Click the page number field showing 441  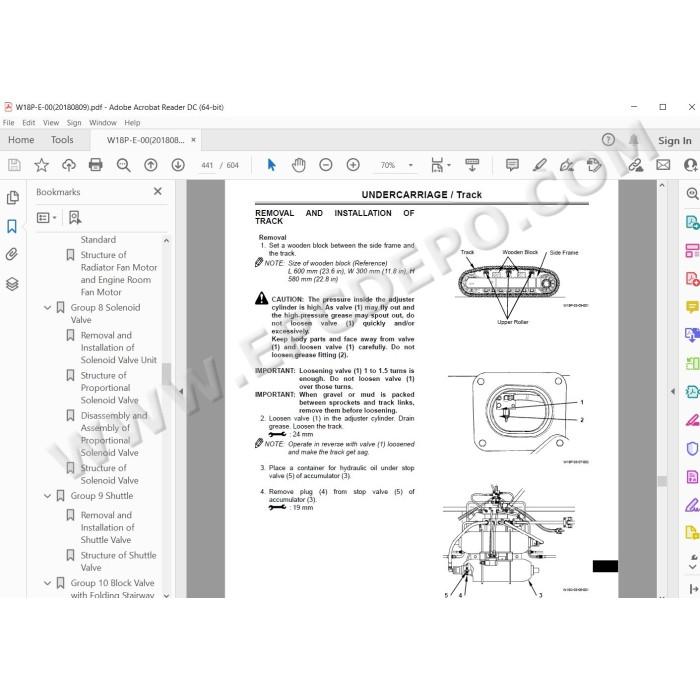[207, 165]
